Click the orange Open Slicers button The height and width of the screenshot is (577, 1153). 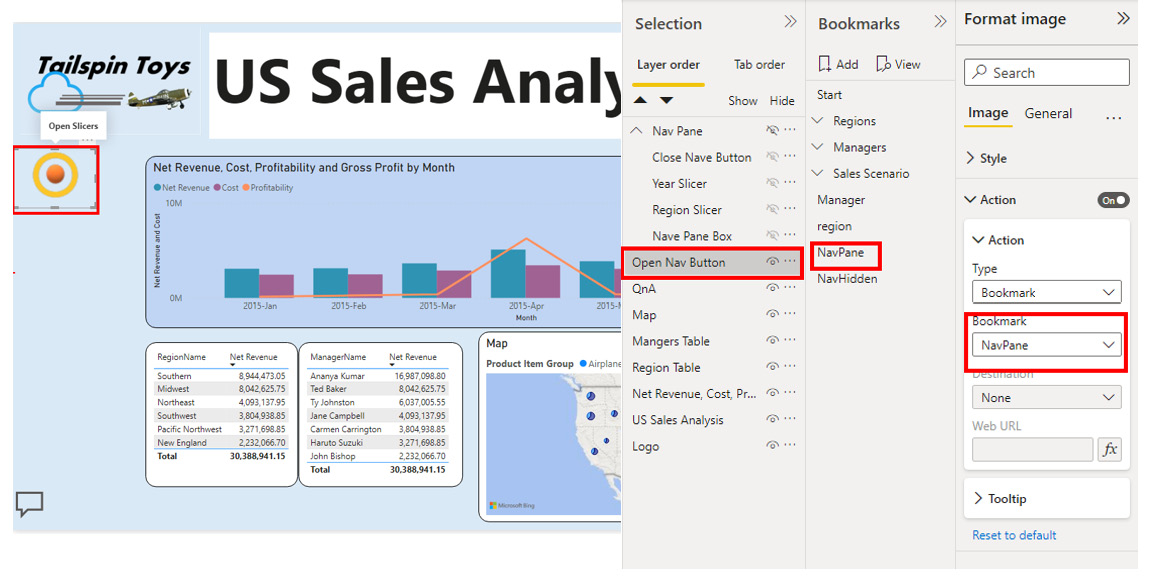(x=56, y=174)
